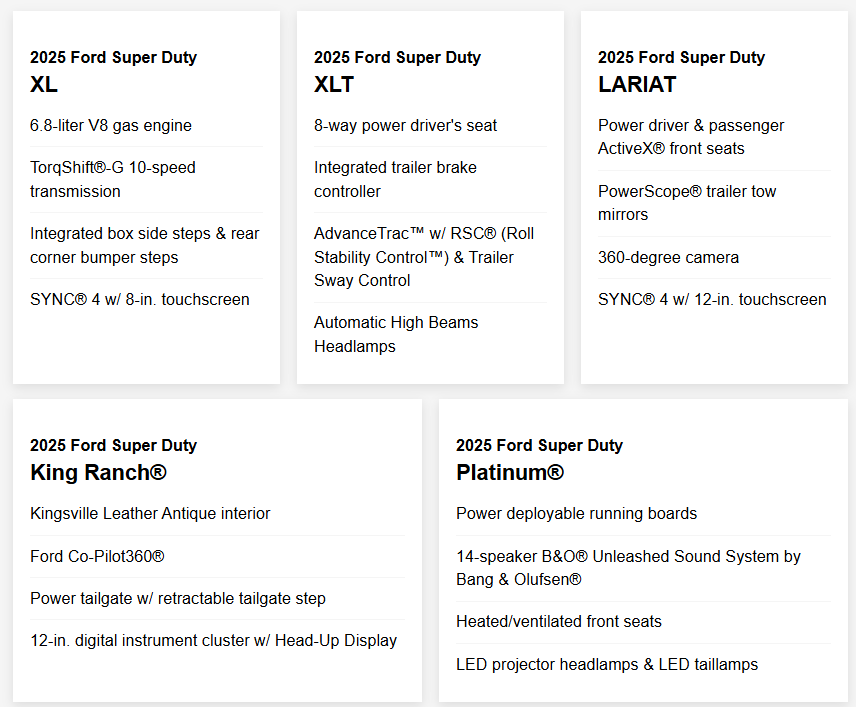Click LED projector headlamps & taillamps text

point(607,664)
